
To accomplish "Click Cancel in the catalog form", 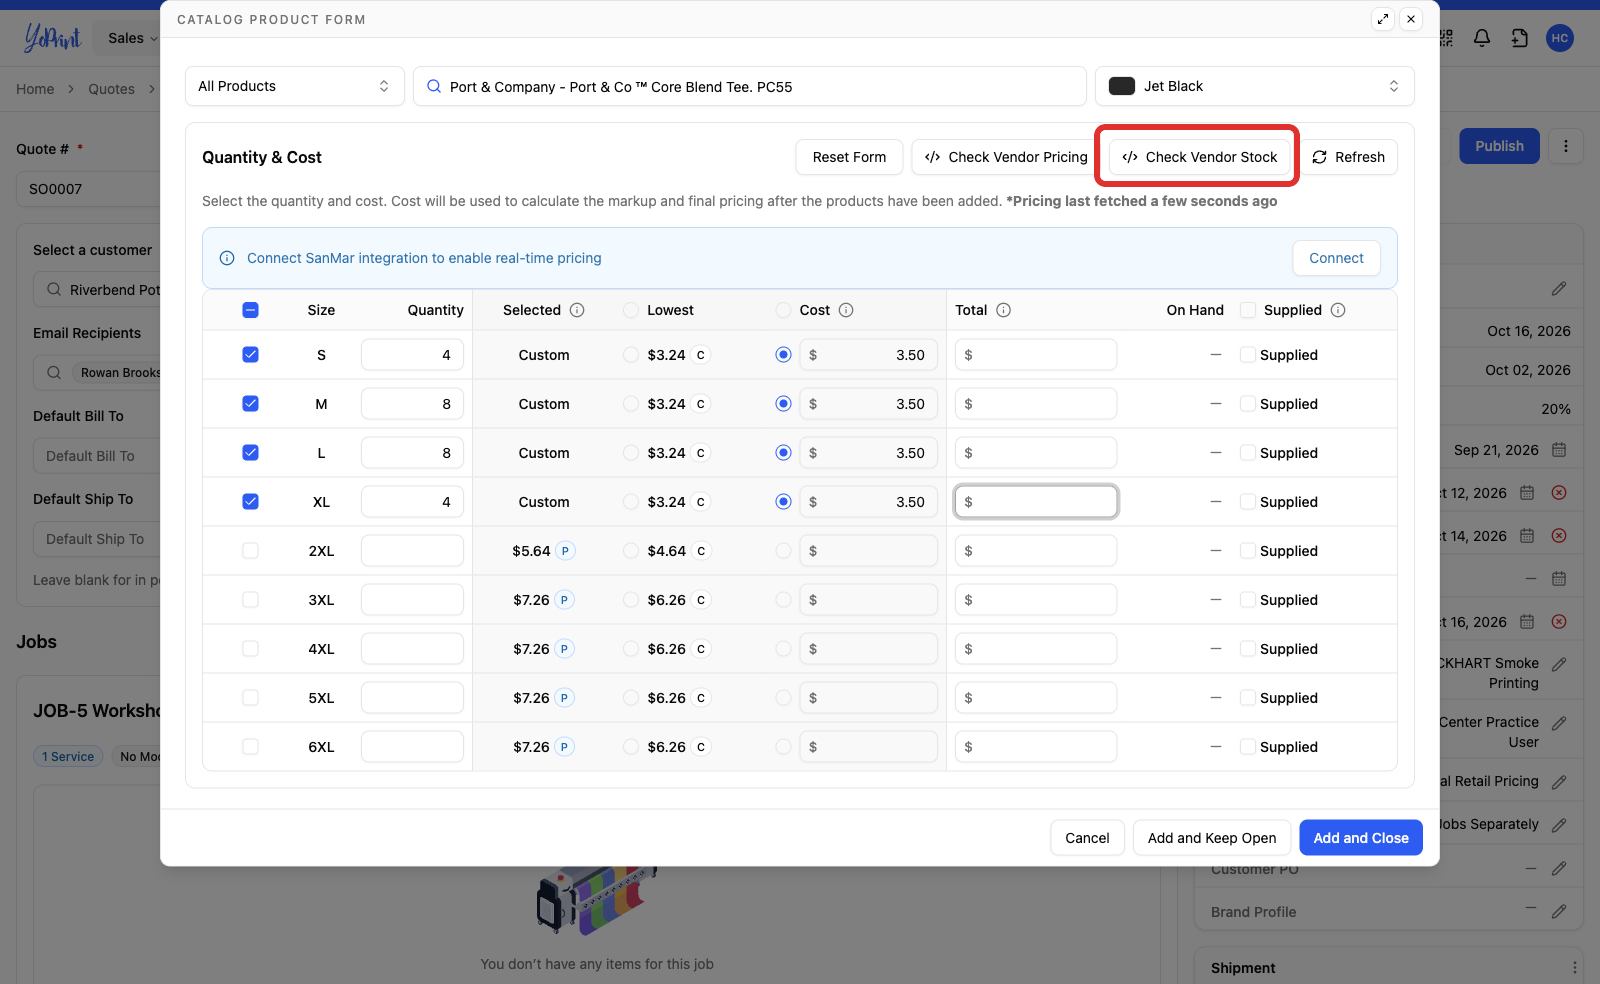I will 1087,838.
